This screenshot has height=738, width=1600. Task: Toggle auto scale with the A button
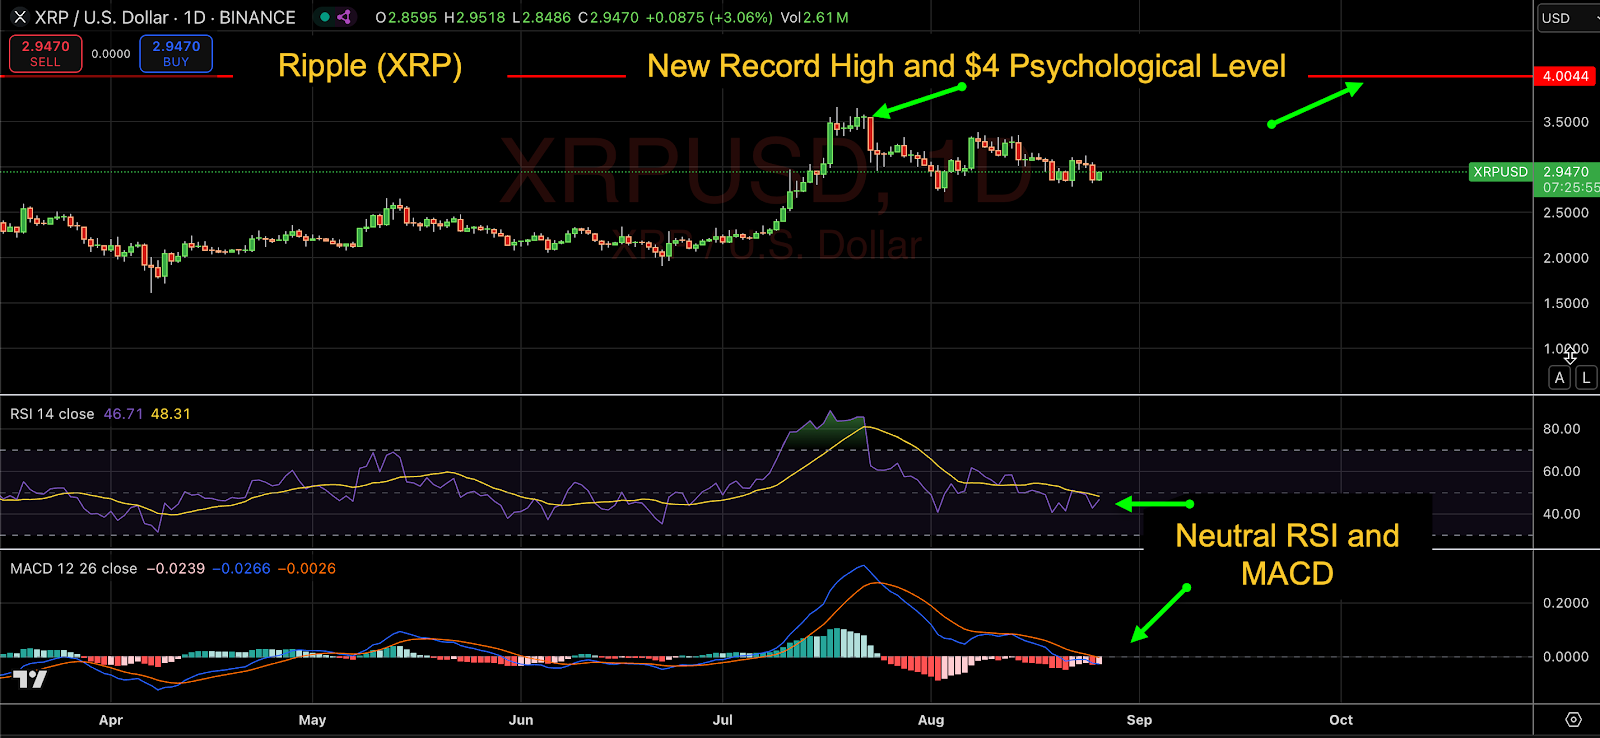pyautogui.click(x=1559, y=378)
